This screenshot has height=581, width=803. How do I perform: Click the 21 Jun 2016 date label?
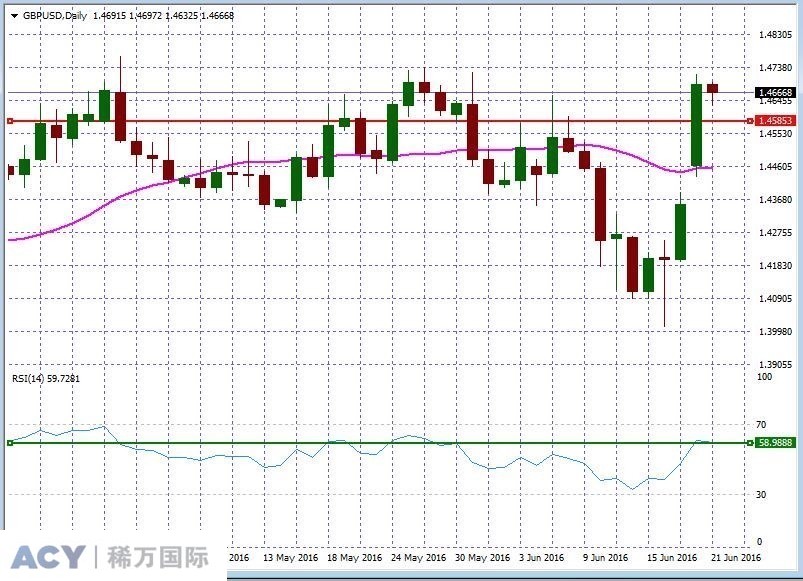point(736,557)
